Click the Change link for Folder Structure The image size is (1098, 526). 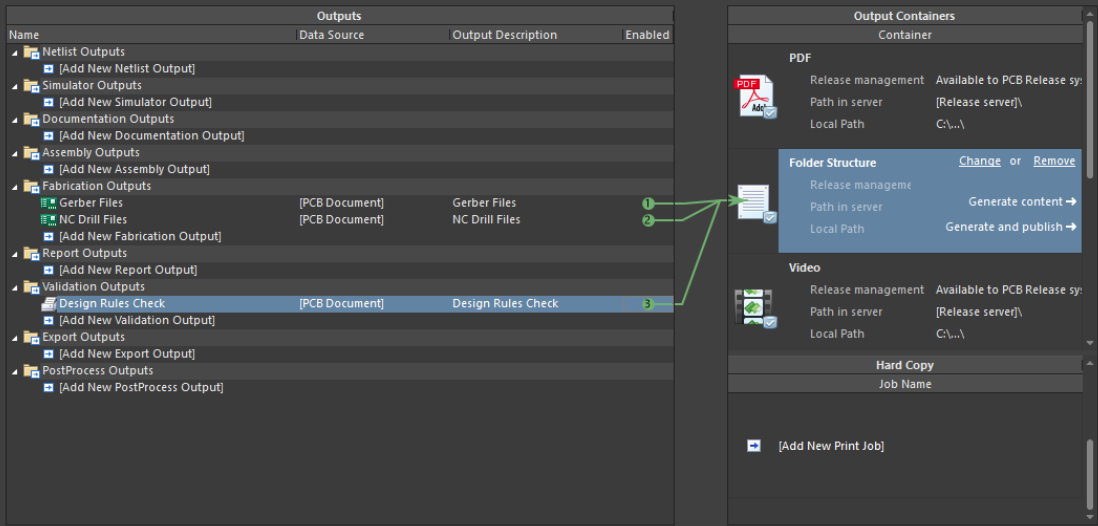[979, 161]
